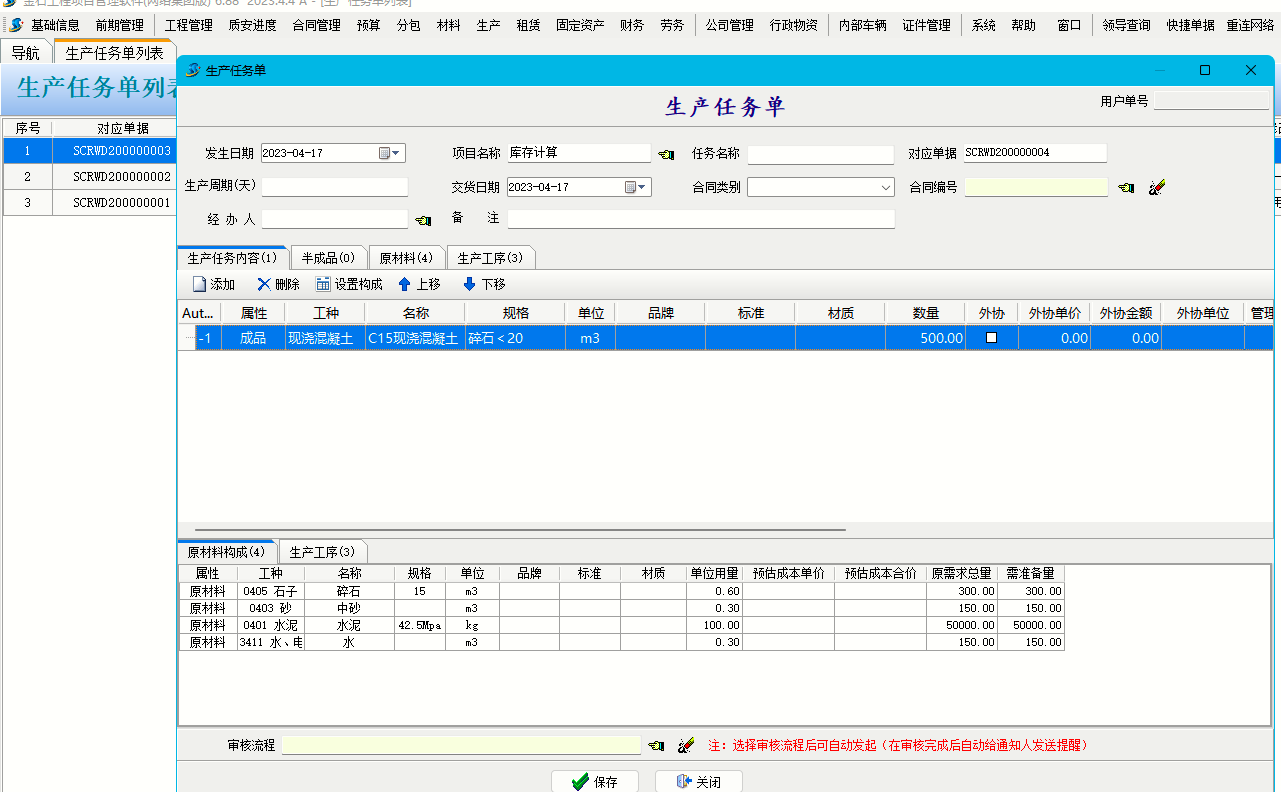Open the 材料 menu in menu bar
Image resolution: width=1281 pixels, height=792 pixels.
click(x=449, y=25)
